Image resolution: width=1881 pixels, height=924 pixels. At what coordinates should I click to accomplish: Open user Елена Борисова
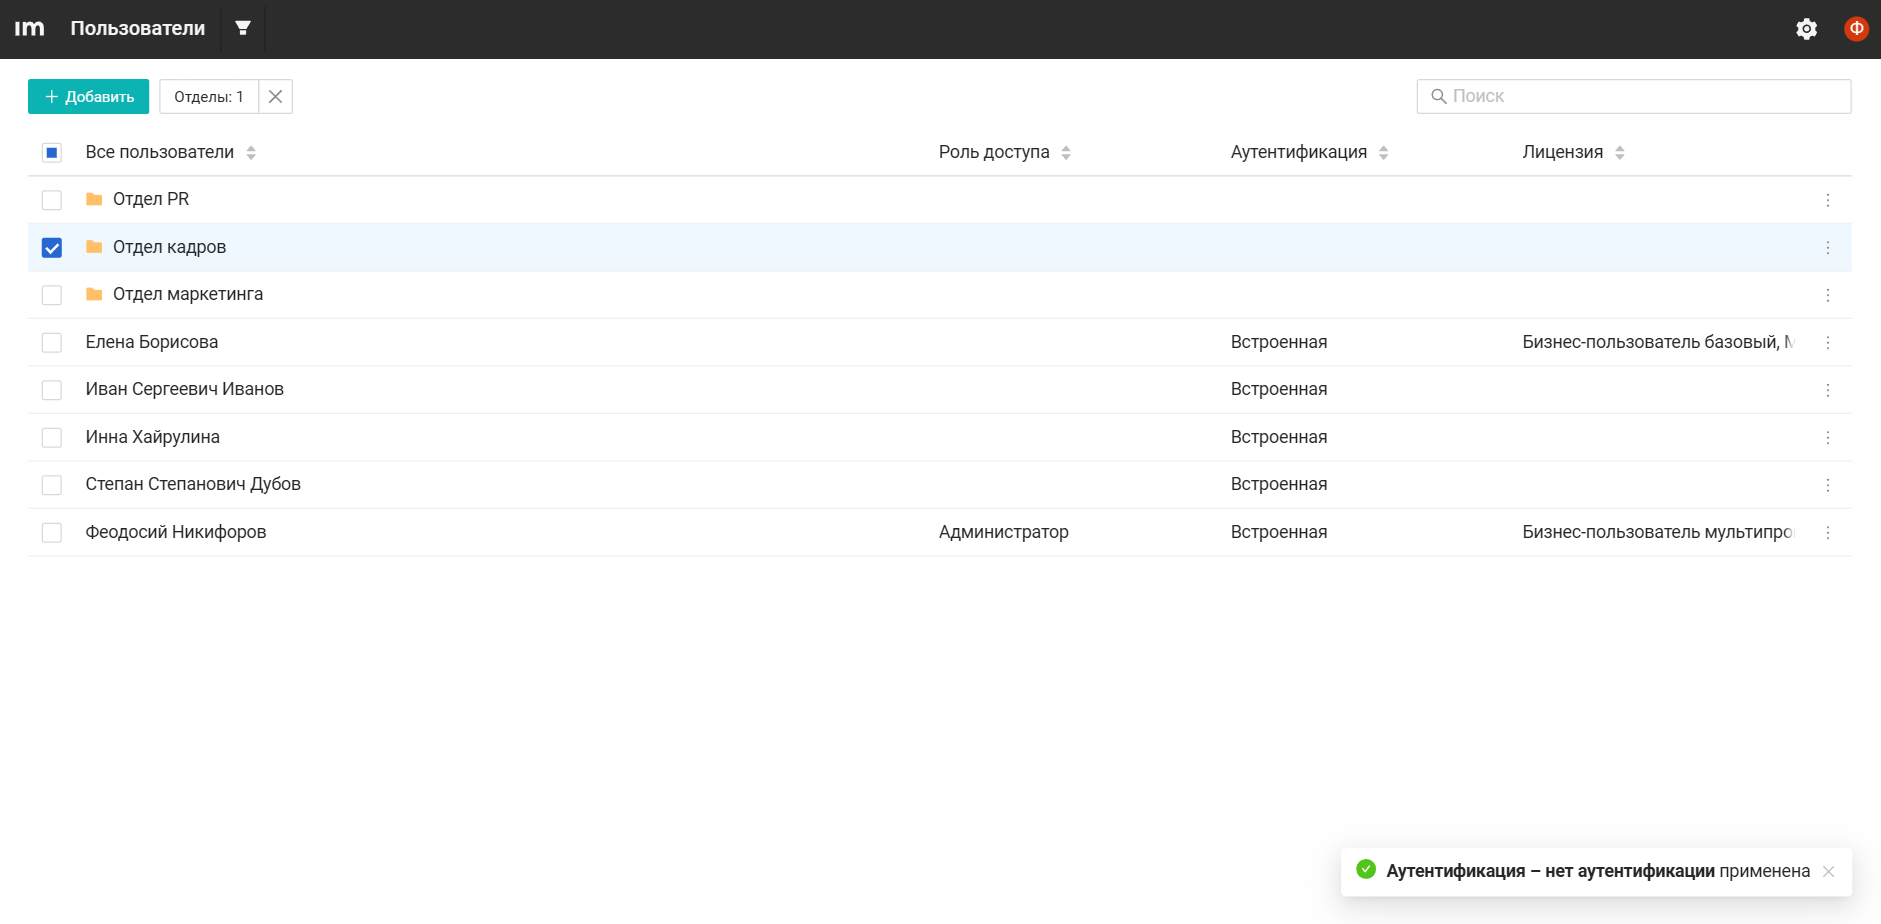(152, 342)
